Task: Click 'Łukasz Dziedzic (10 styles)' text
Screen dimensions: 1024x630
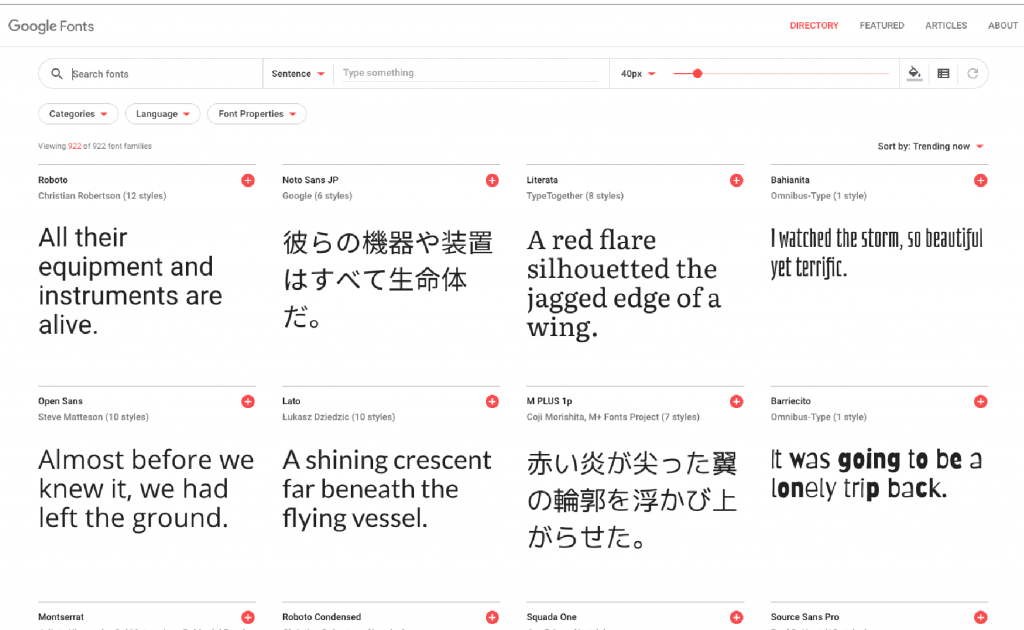Action: (x=338, y=417)
